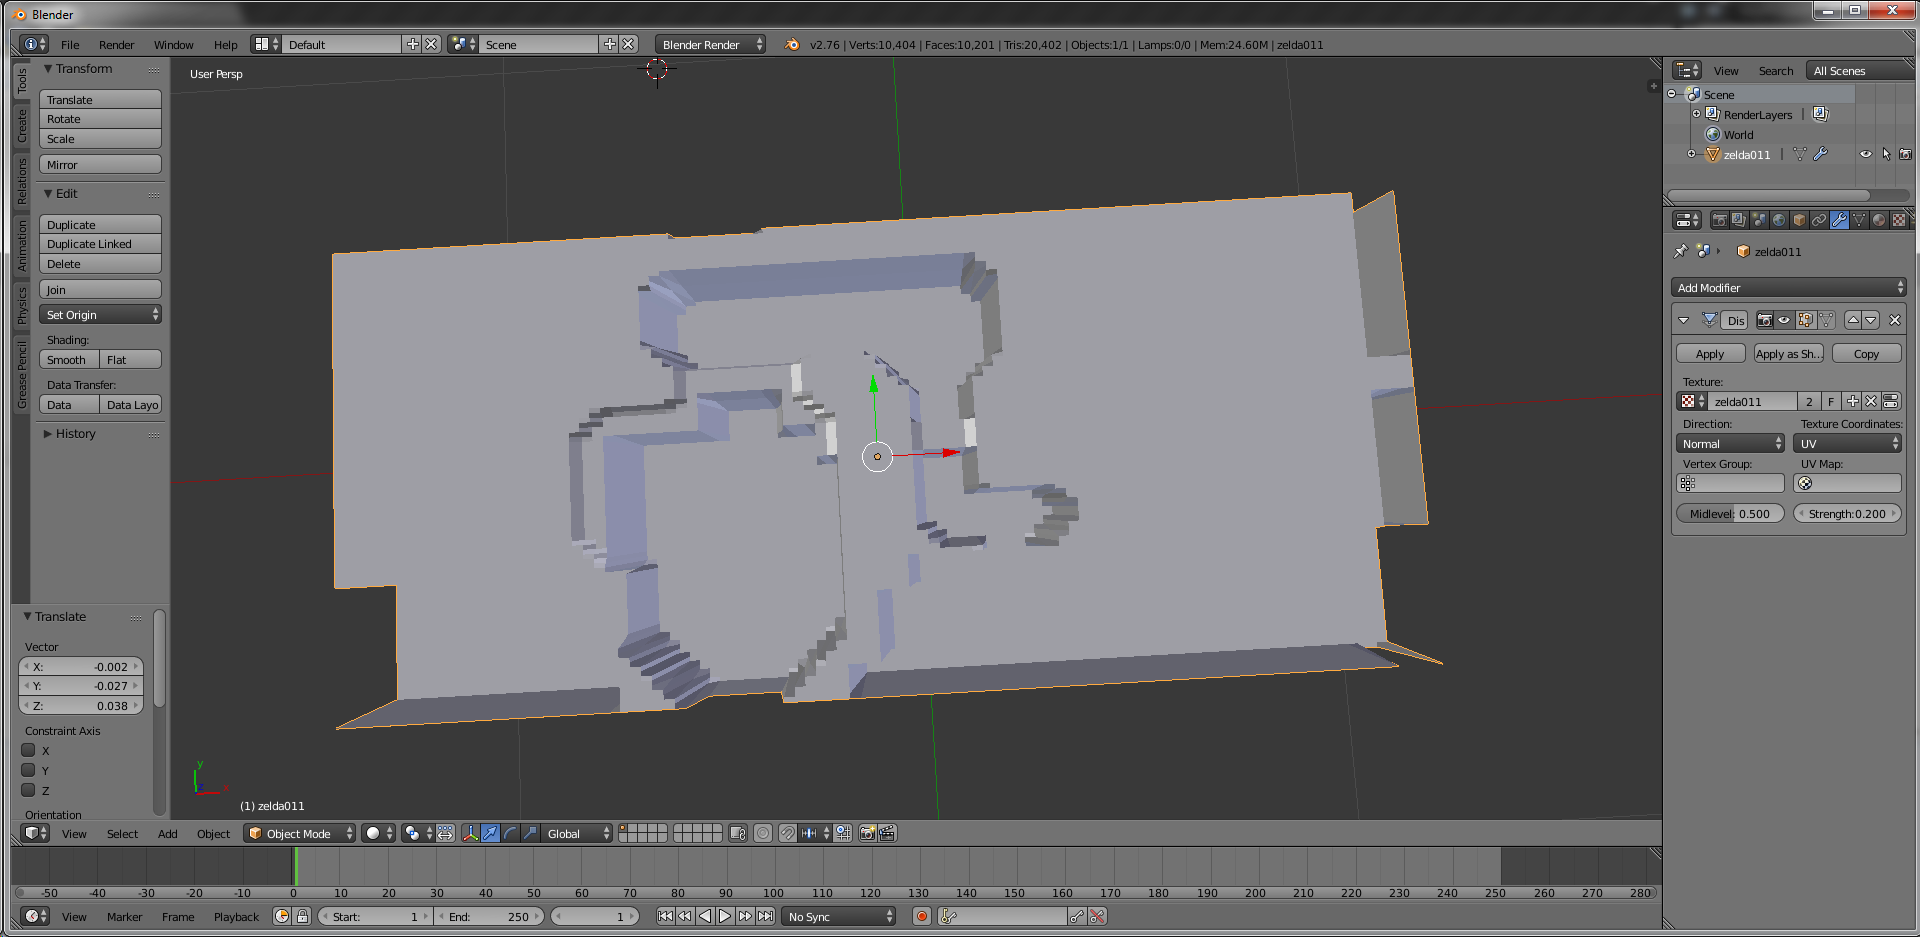Toggle automatic keyframe recording in the timeline
Image resolution: width=1920 pixels, height=937 pixels.
coord(922,916)
